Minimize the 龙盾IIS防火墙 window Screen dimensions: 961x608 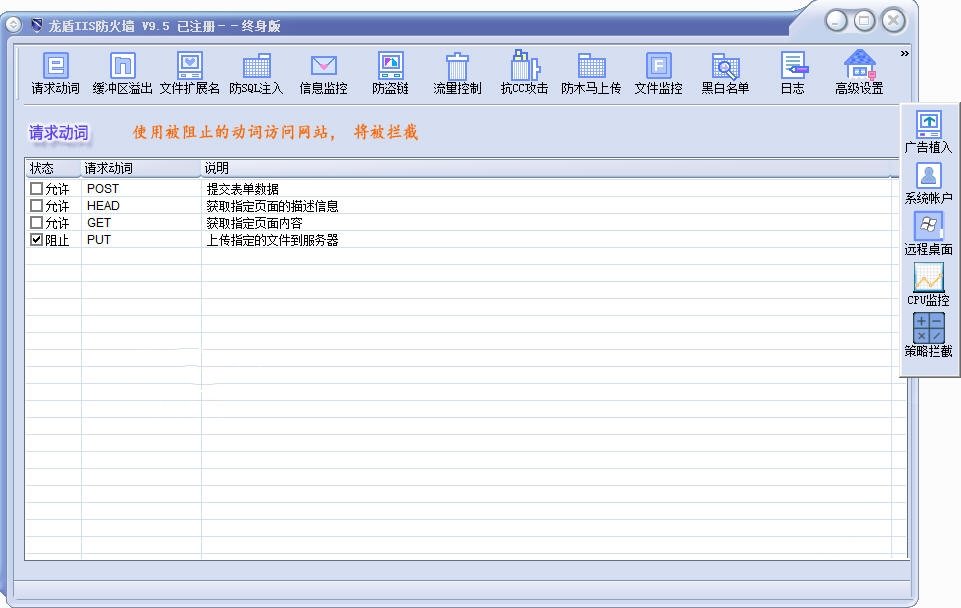coord(836,21)
